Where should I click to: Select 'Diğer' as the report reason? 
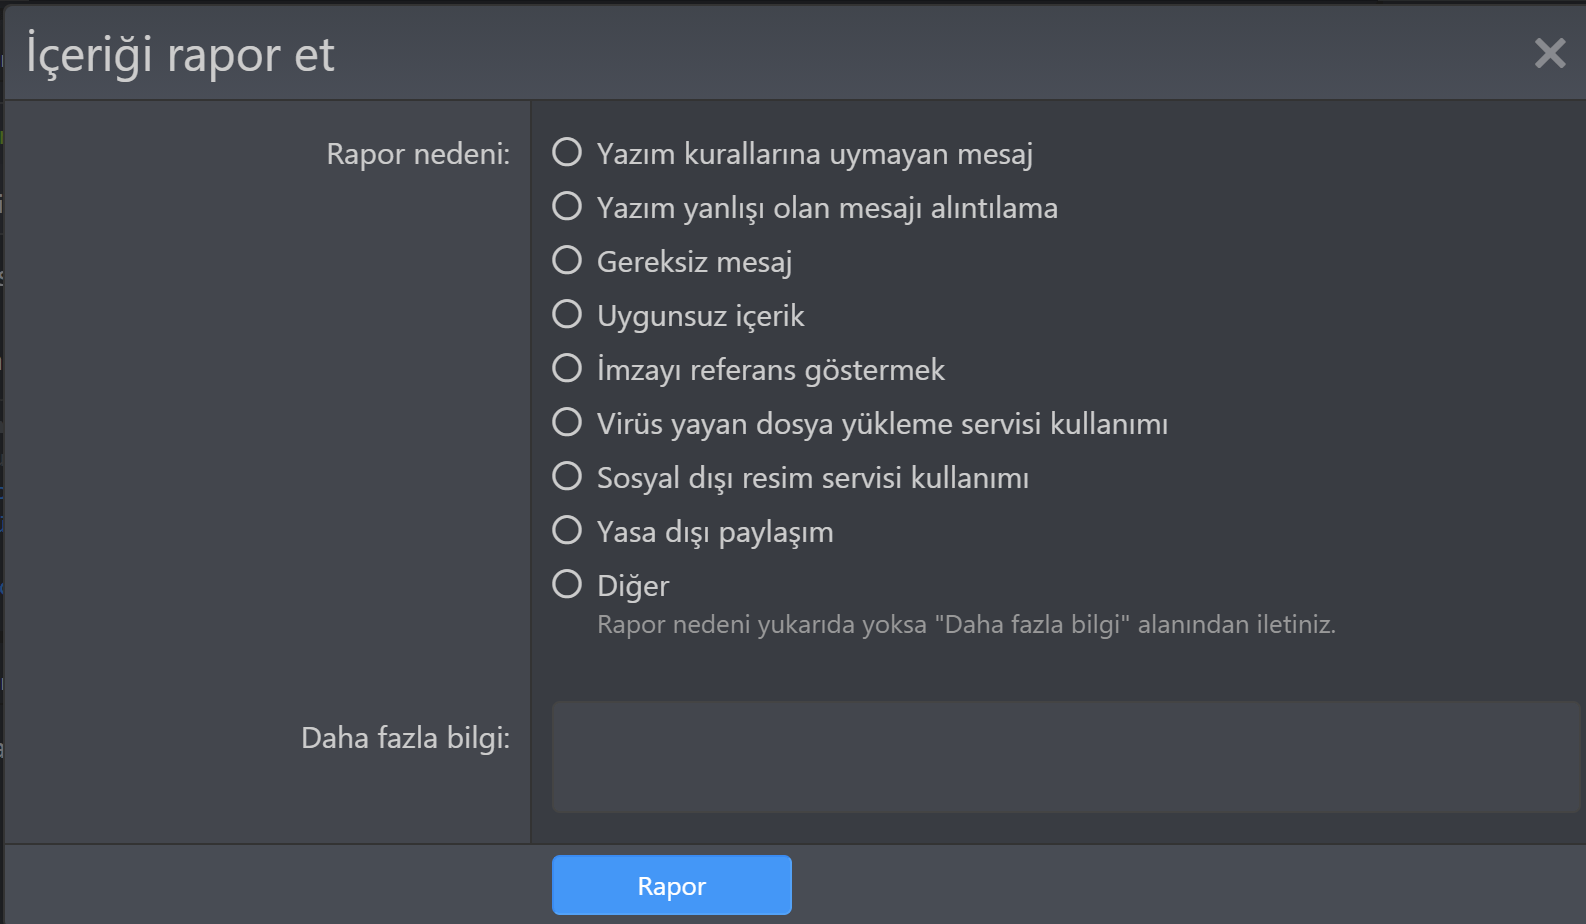(x=567, y=583)
